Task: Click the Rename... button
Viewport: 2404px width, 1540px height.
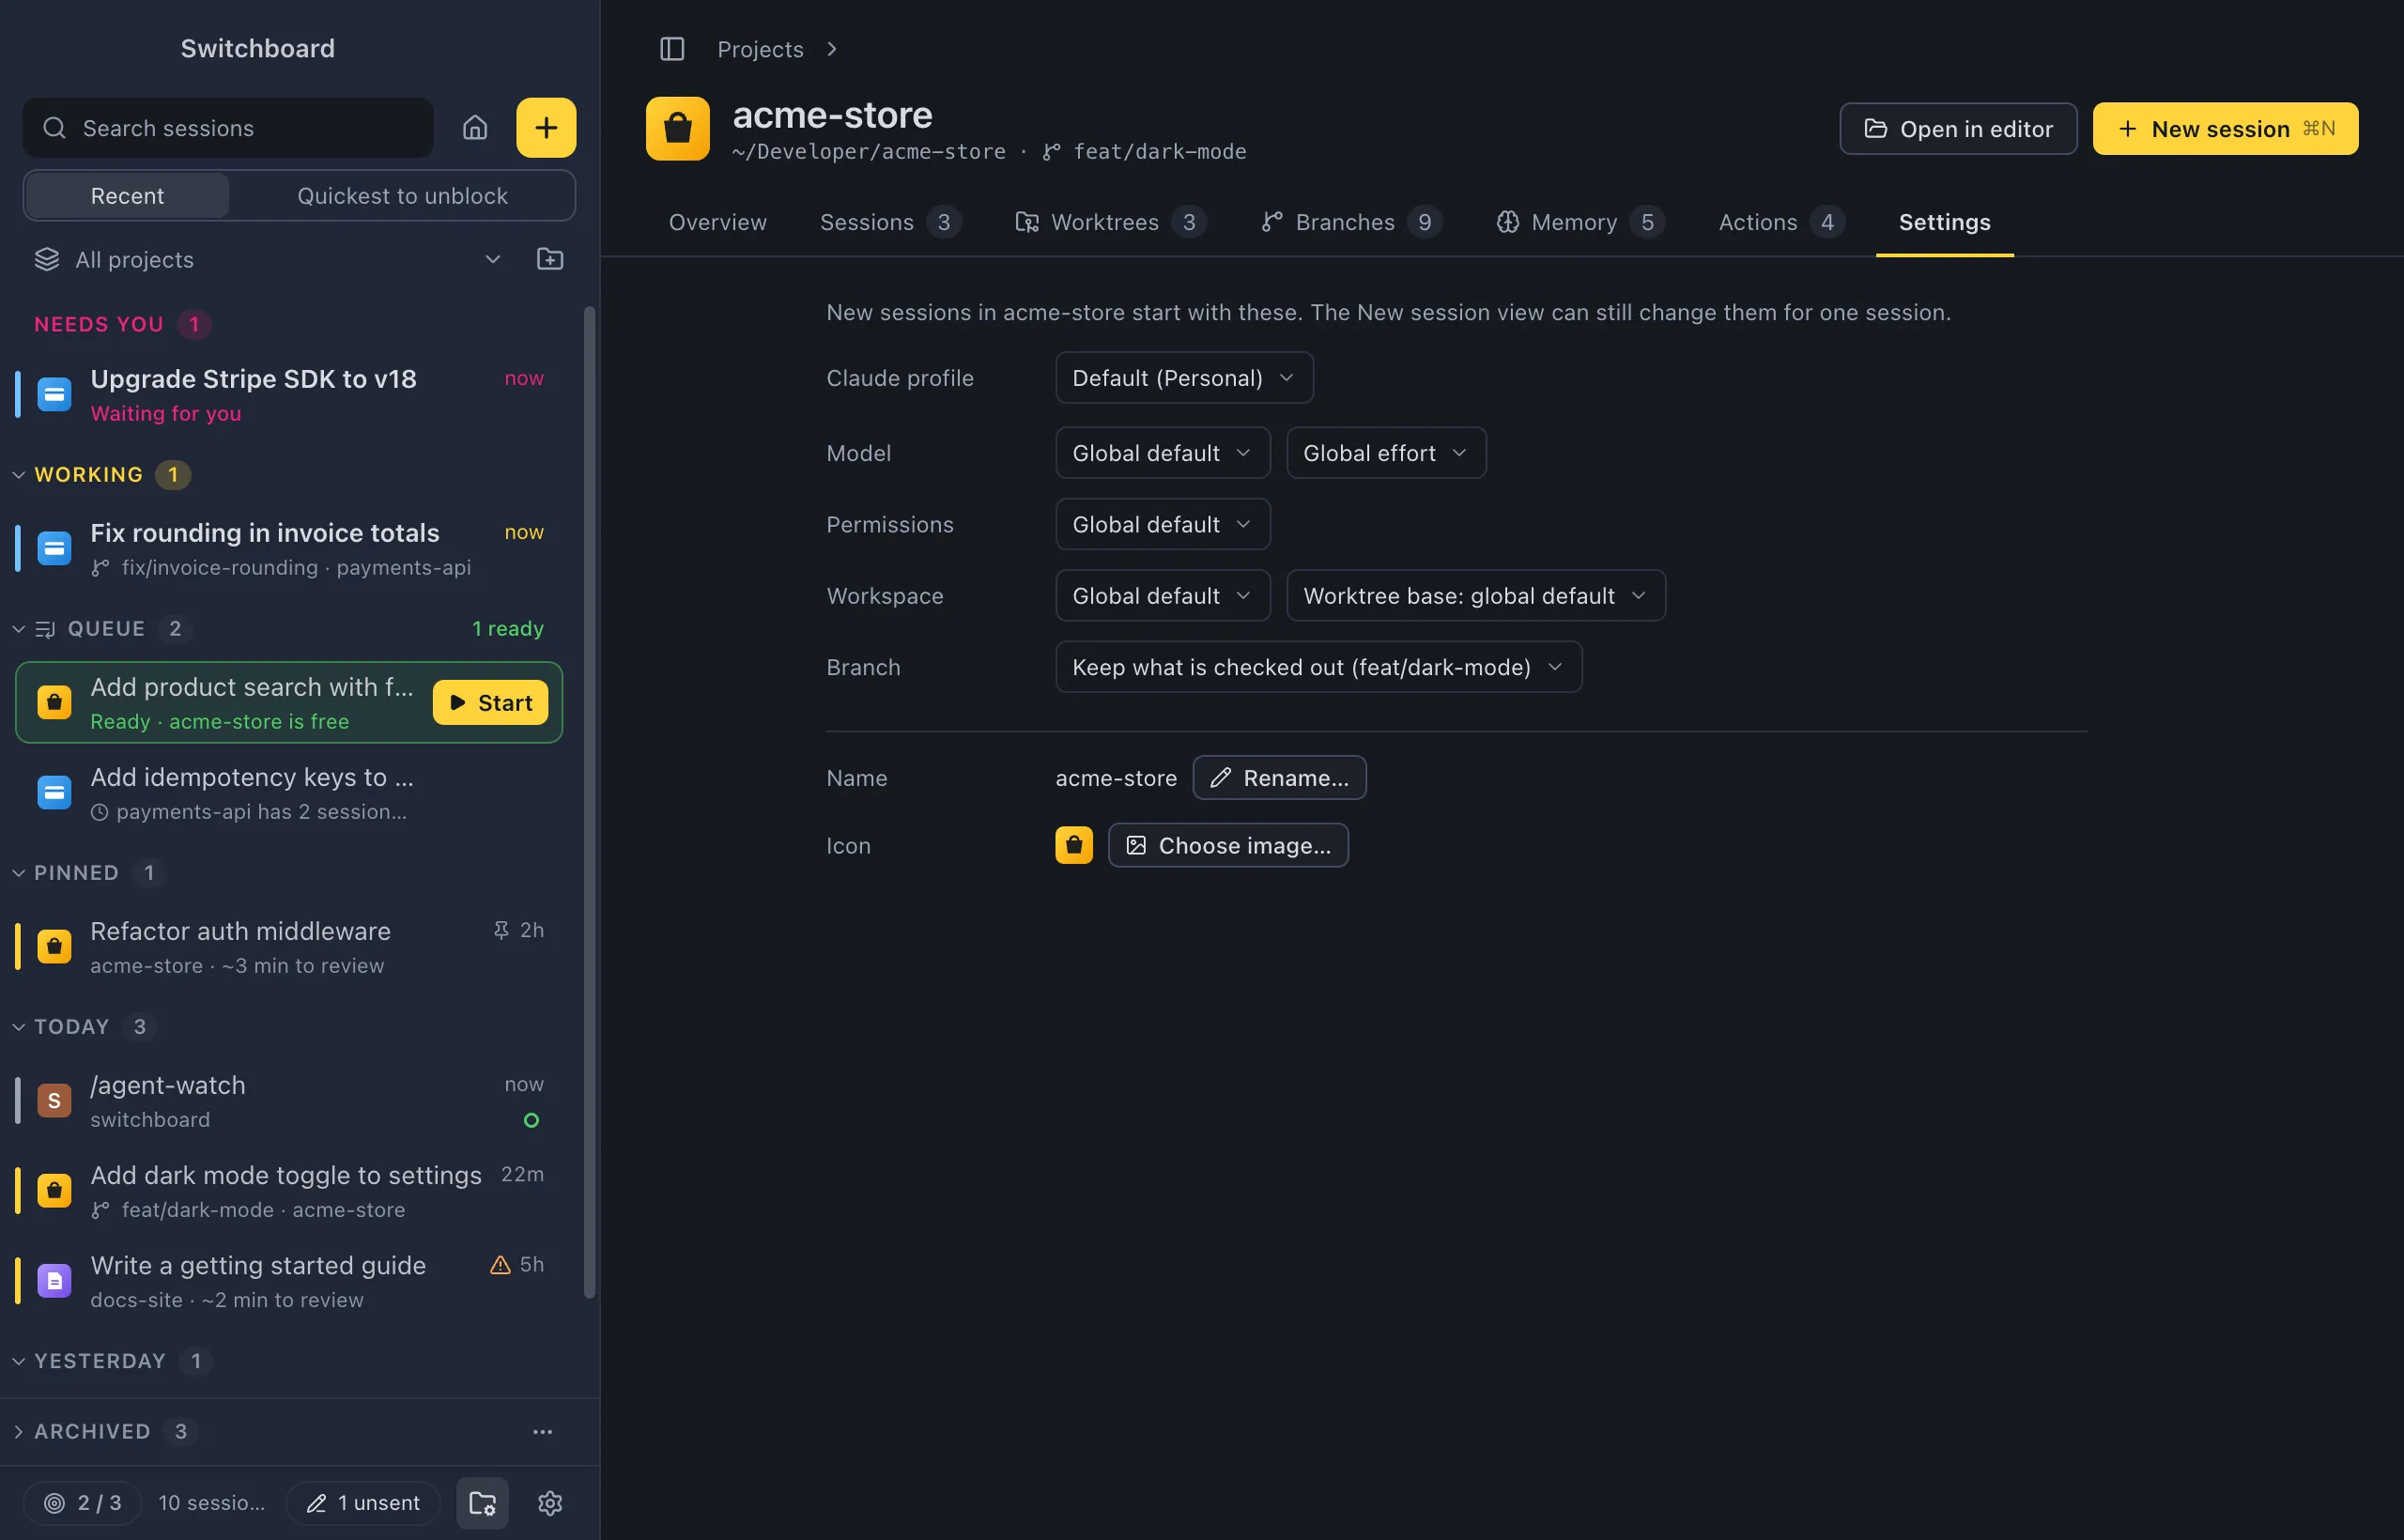Action: [x=1279, y=778]
